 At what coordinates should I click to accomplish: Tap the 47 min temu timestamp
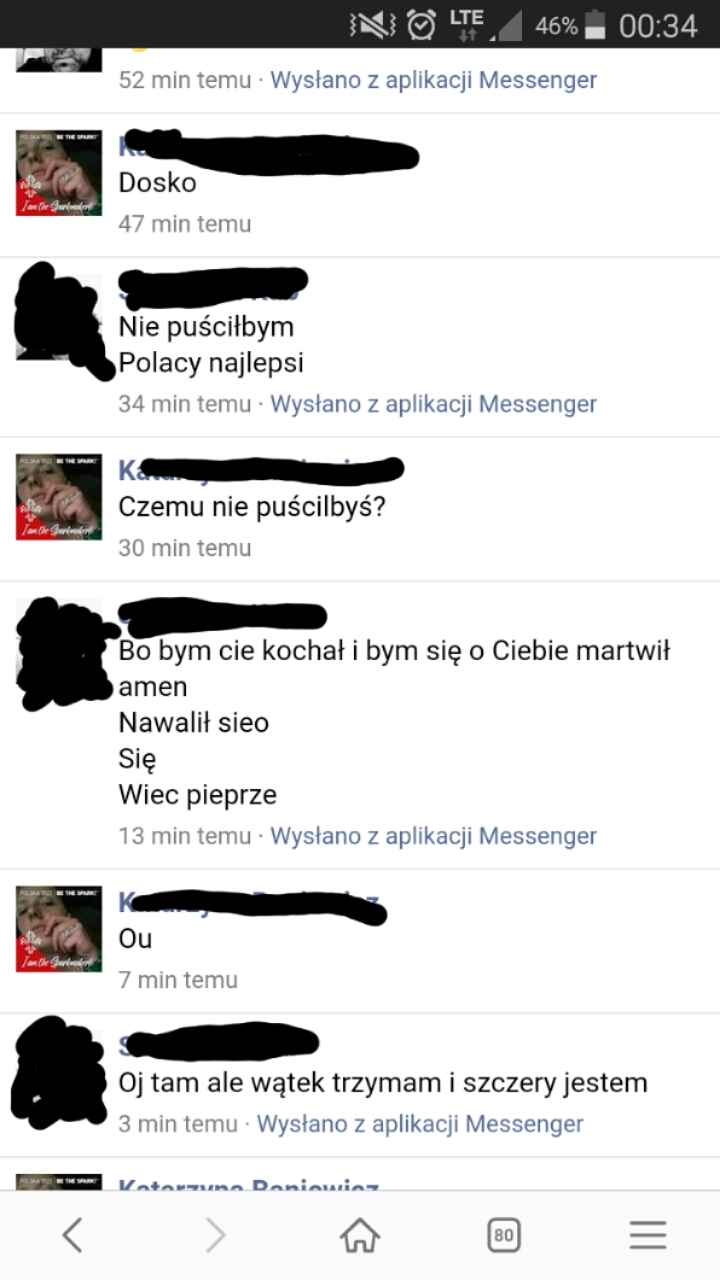[185, 224]
